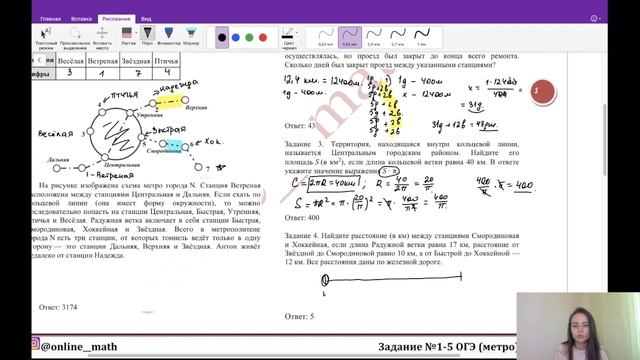Click the text Ответ: 400
The width and height of the screenshot is (640, 360).
(x=302, y=218)
